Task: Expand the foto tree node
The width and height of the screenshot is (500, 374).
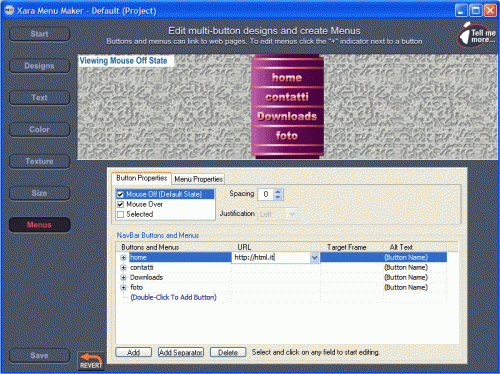Action: pos(123,287)
